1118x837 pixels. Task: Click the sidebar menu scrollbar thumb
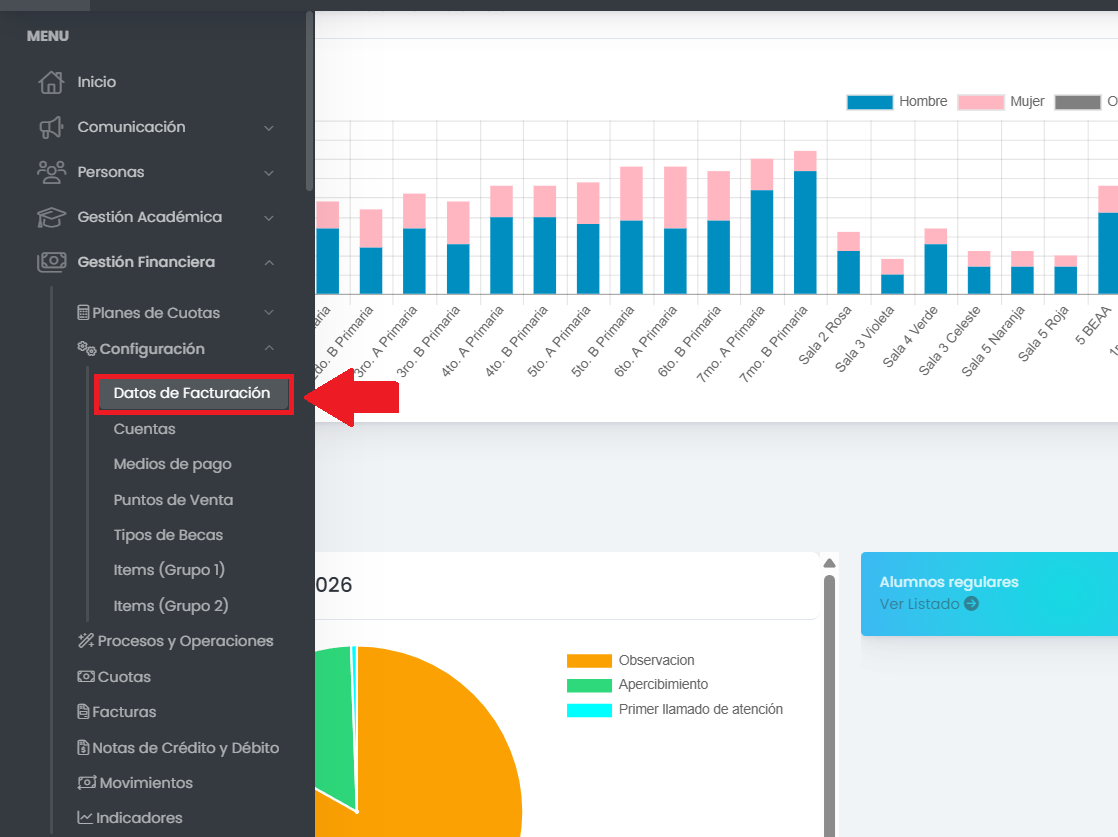coord(309,100)
